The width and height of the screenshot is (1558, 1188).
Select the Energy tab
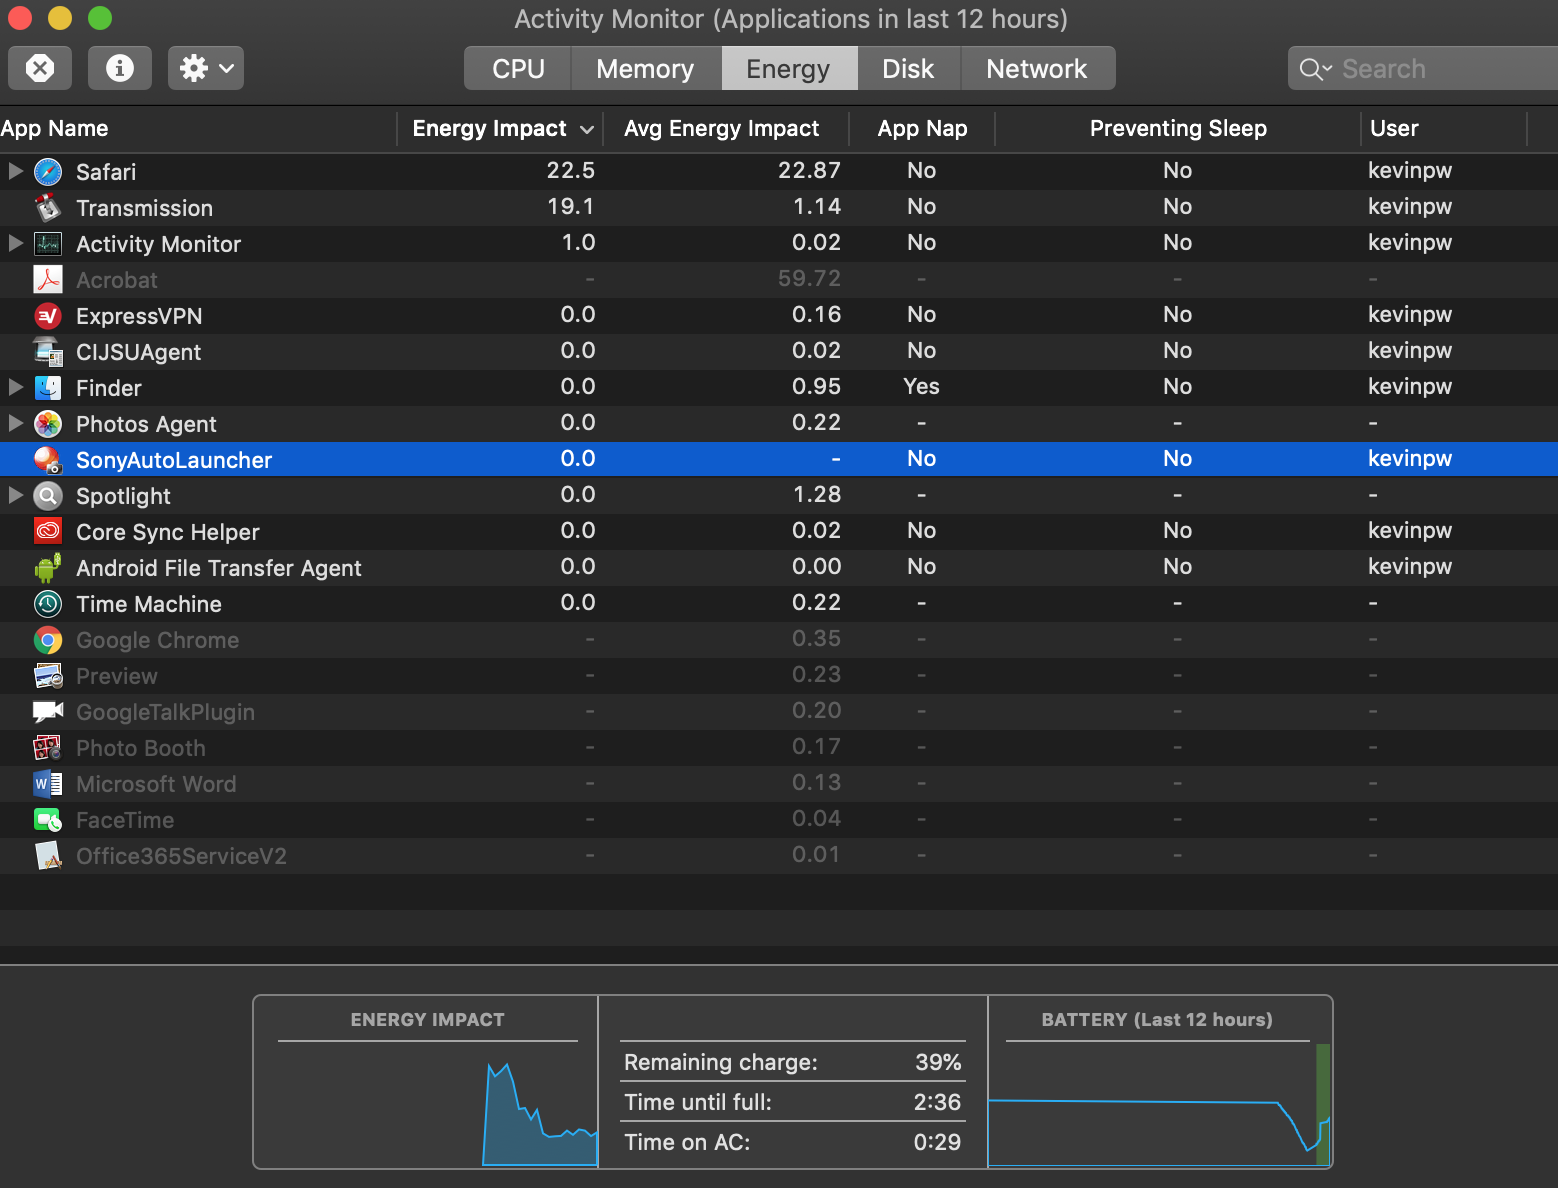788,69
